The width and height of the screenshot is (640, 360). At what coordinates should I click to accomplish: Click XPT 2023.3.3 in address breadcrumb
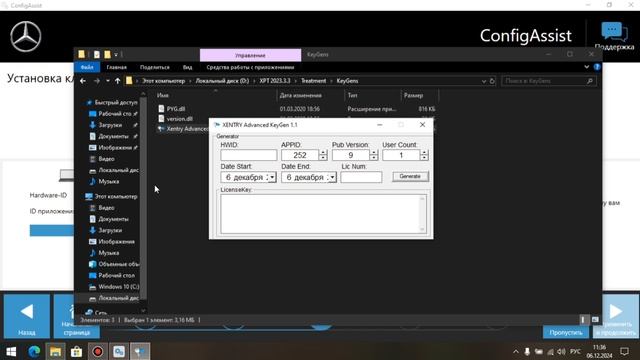[275, 81]
